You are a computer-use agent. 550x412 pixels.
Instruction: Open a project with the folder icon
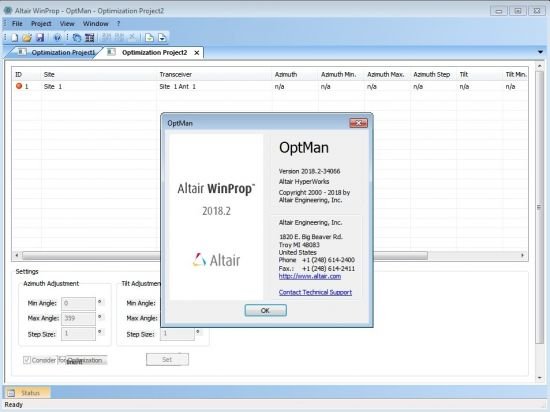(27, 38)
